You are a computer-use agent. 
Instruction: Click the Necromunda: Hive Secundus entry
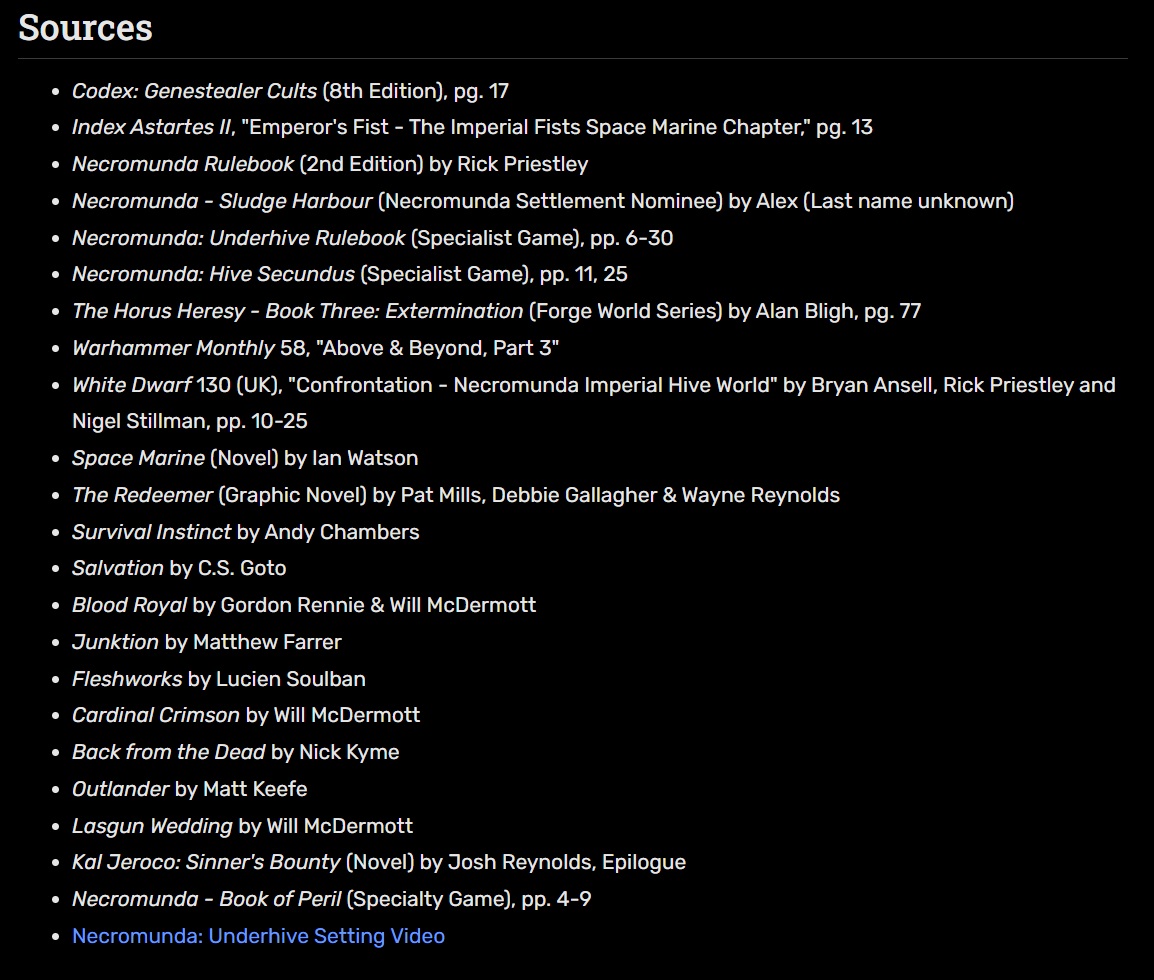pos(349,274)
